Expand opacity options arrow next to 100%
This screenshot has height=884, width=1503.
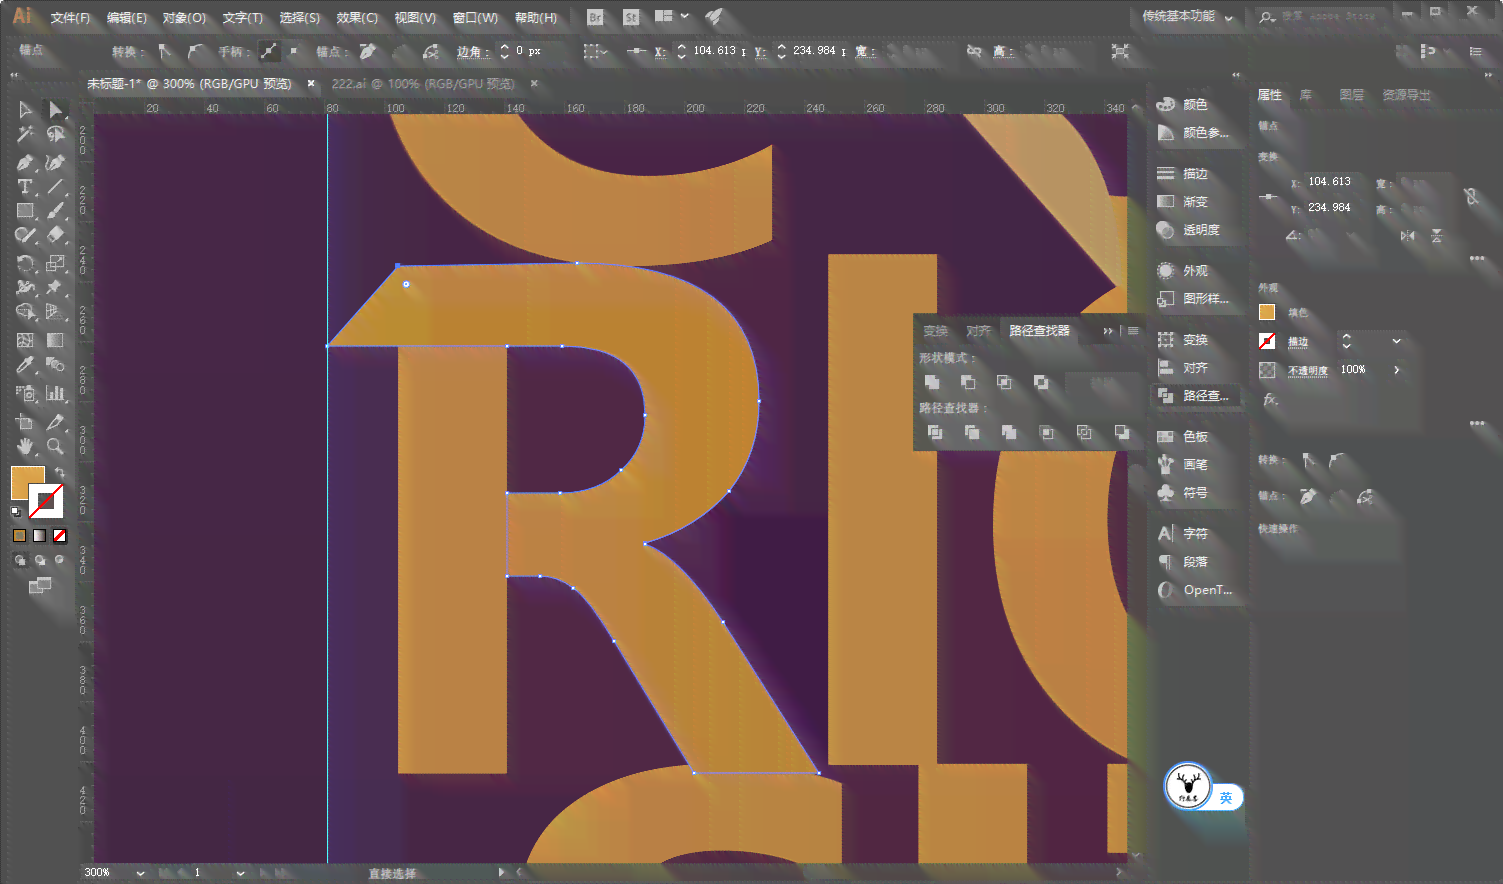click(x=1396, y=369)
